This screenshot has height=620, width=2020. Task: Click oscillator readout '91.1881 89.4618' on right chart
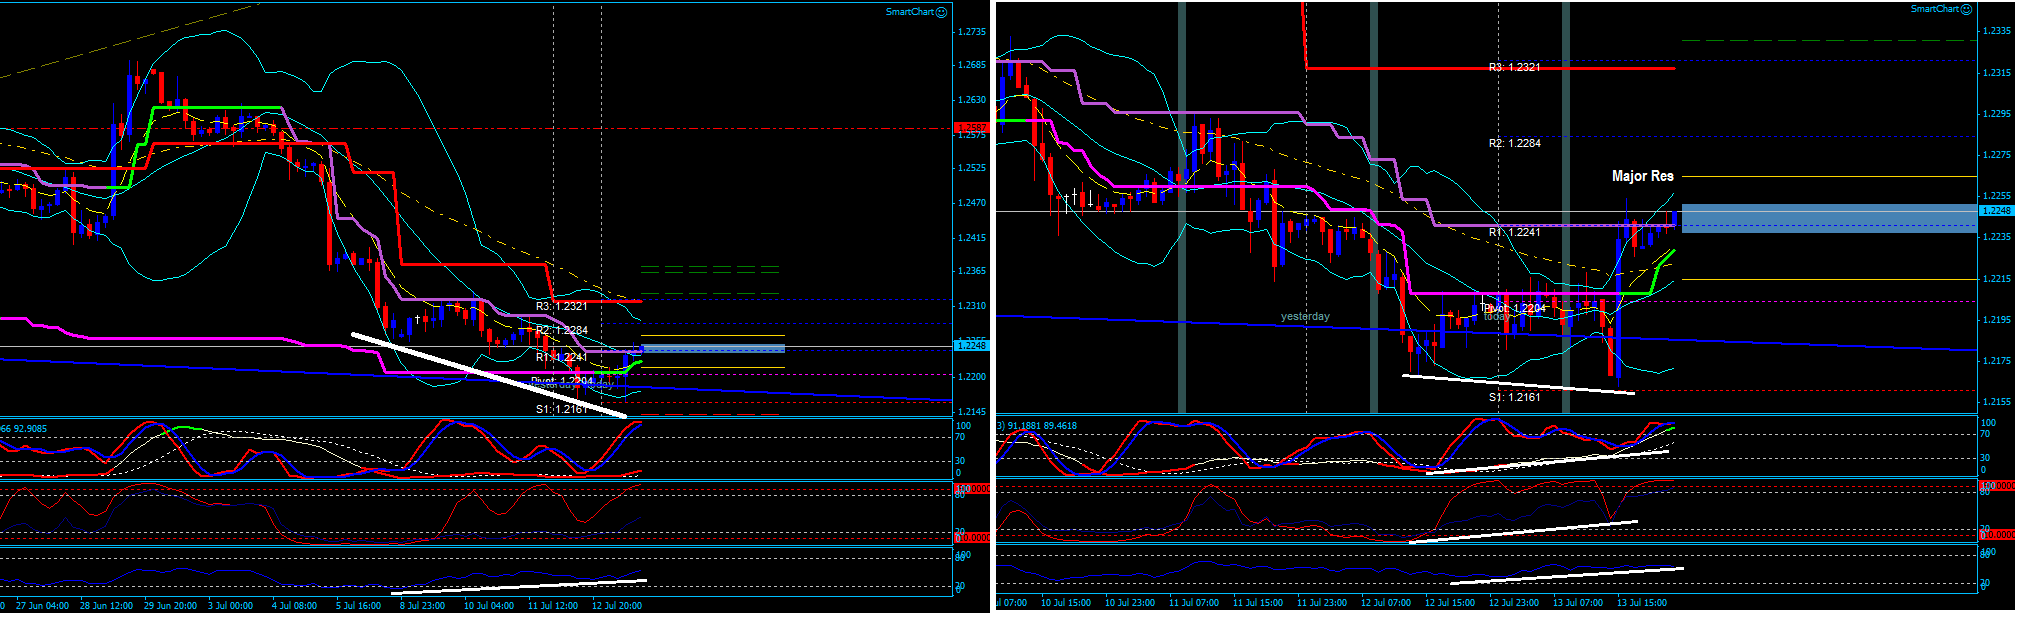pos(1042,426)
